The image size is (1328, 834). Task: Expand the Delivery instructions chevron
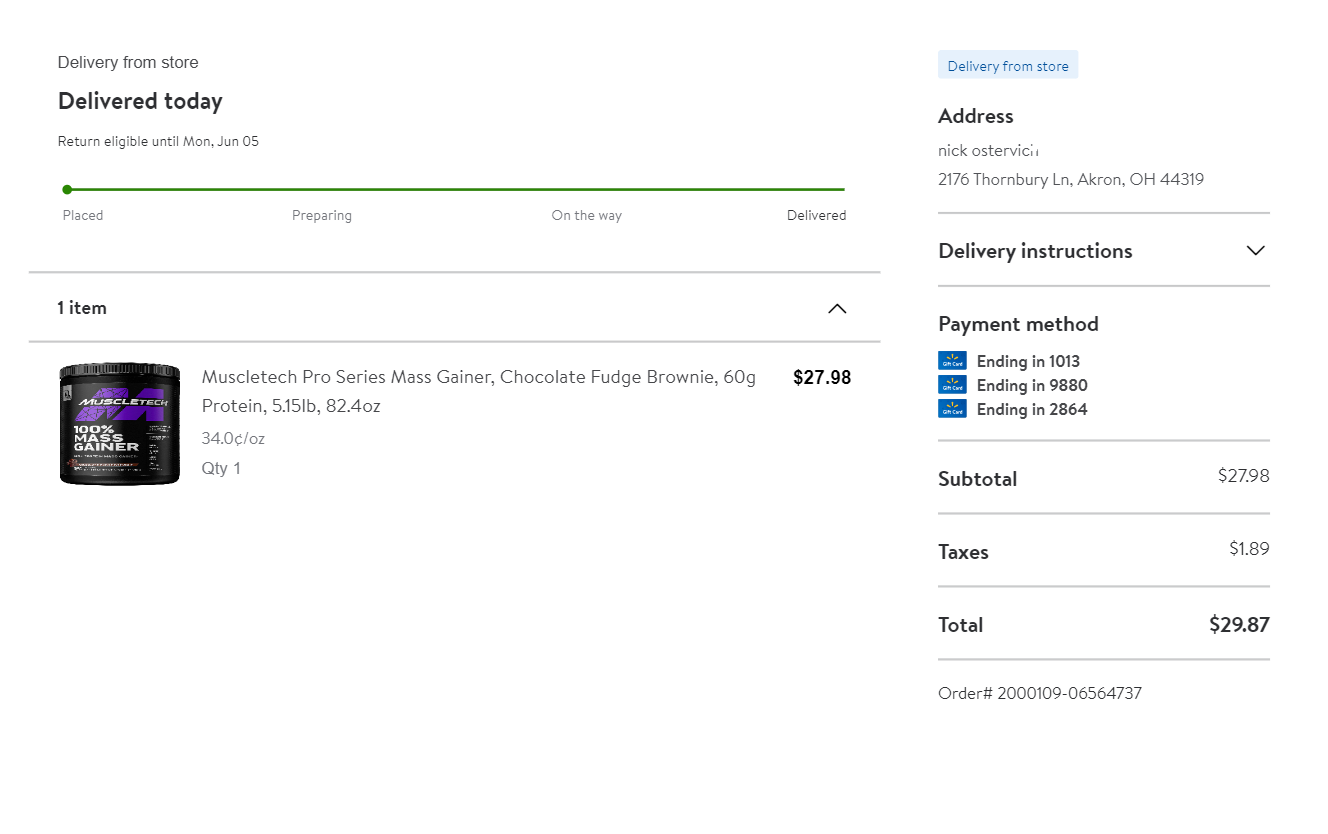click(1256, 251)
